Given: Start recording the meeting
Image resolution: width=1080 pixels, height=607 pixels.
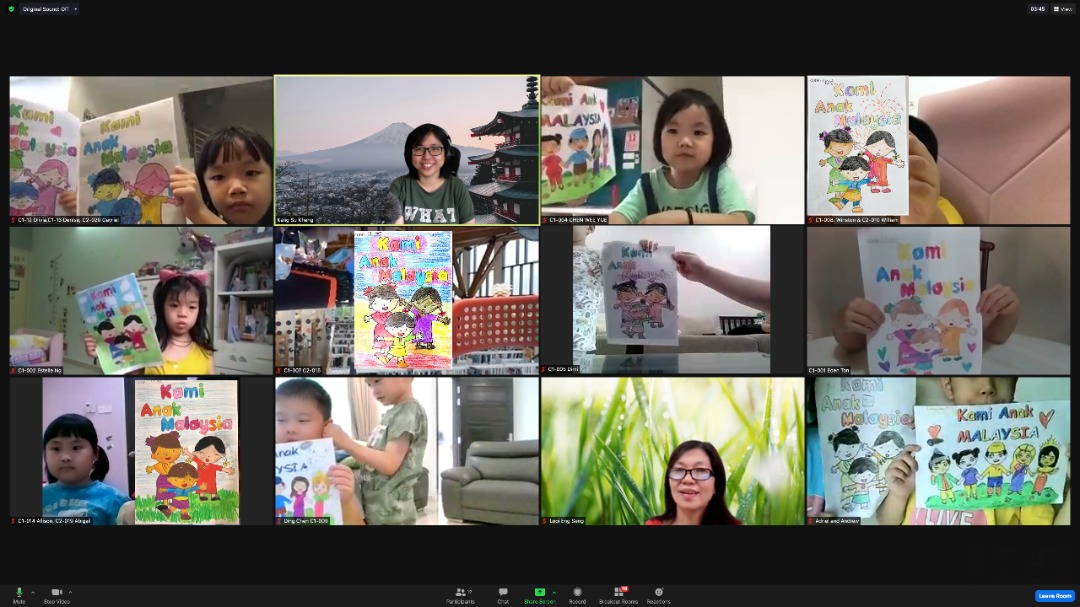Looking at the screenshot, I should point(577,593).
